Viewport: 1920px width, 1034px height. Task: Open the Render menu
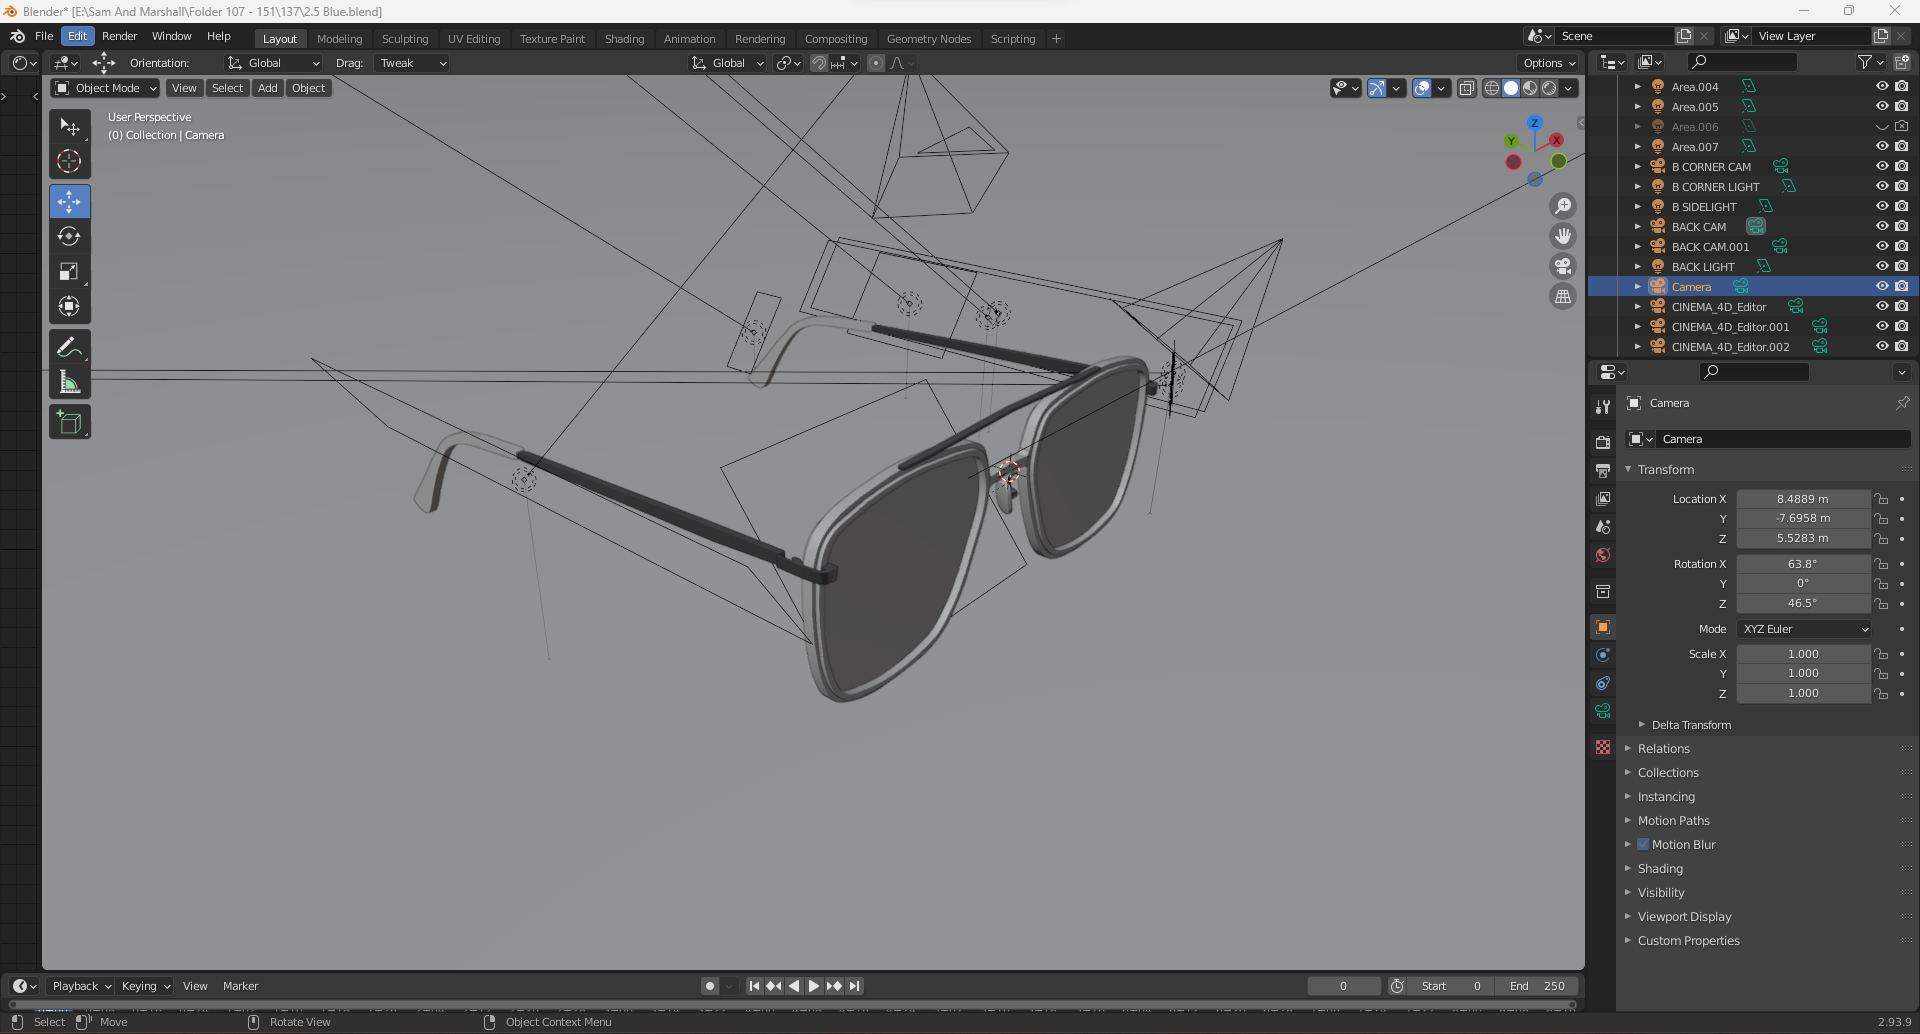tap(119, 36)
